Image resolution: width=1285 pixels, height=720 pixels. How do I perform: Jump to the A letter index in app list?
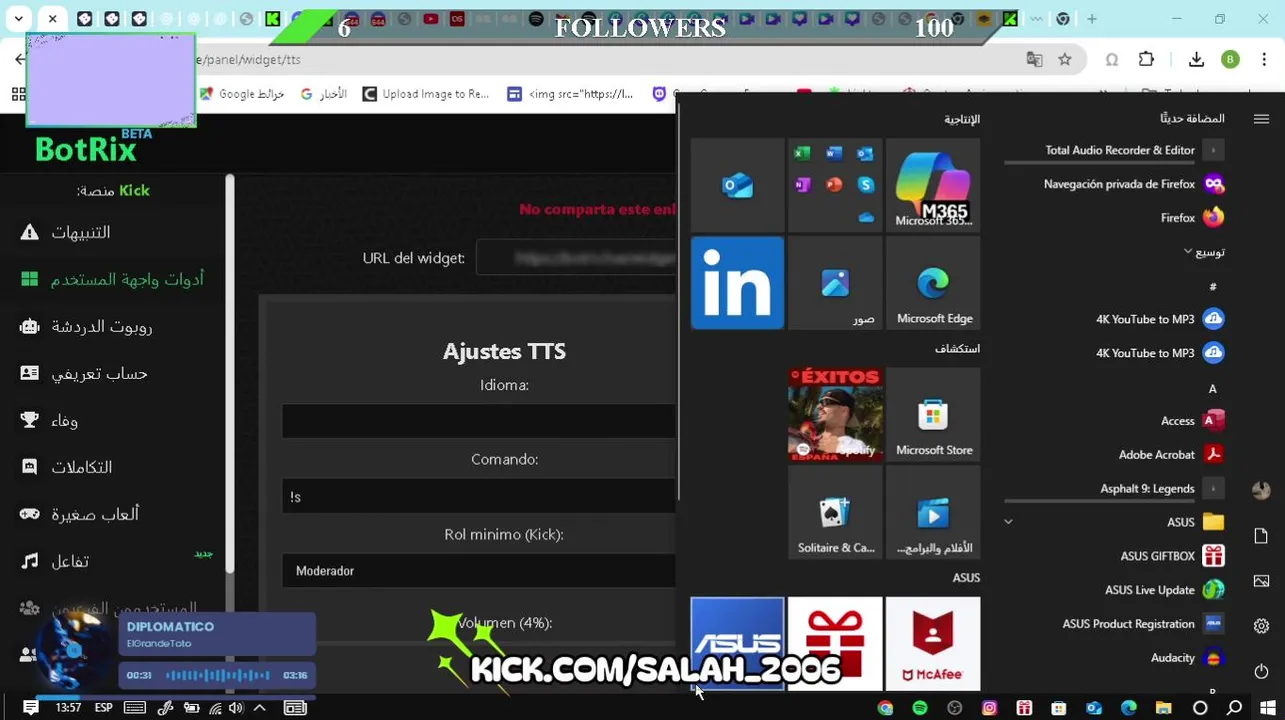coord(1213,388)
